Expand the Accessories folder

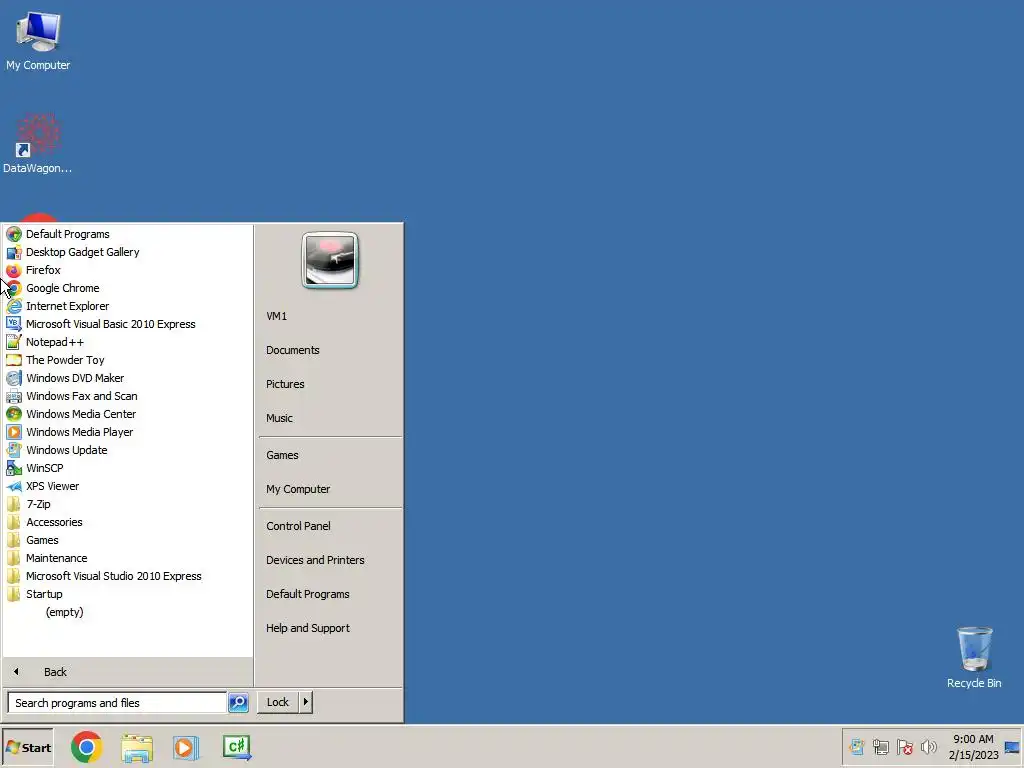tap(127, 522)
